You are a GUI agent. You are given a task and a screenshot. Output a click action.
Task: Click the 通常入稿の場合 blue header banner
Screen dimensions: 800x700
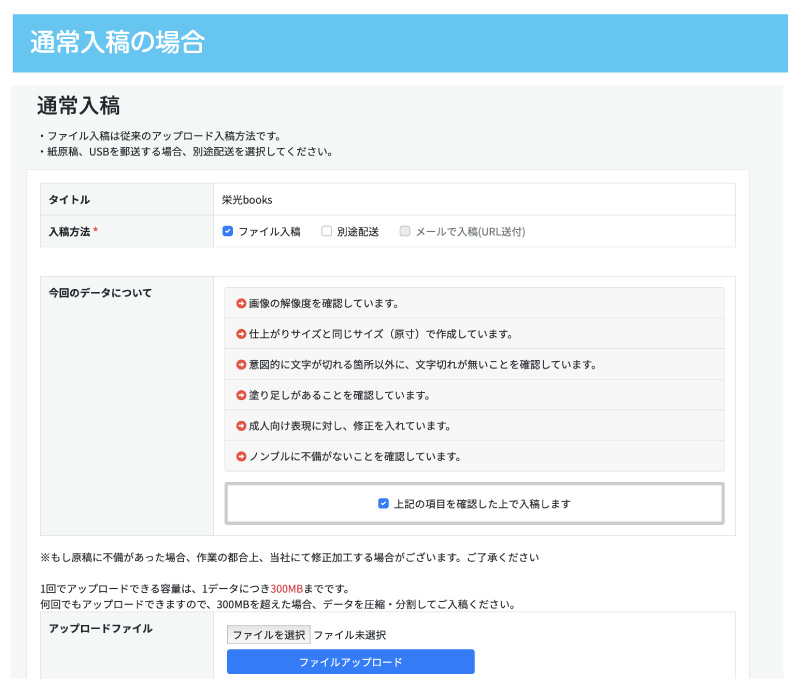(x=400, y=43)
